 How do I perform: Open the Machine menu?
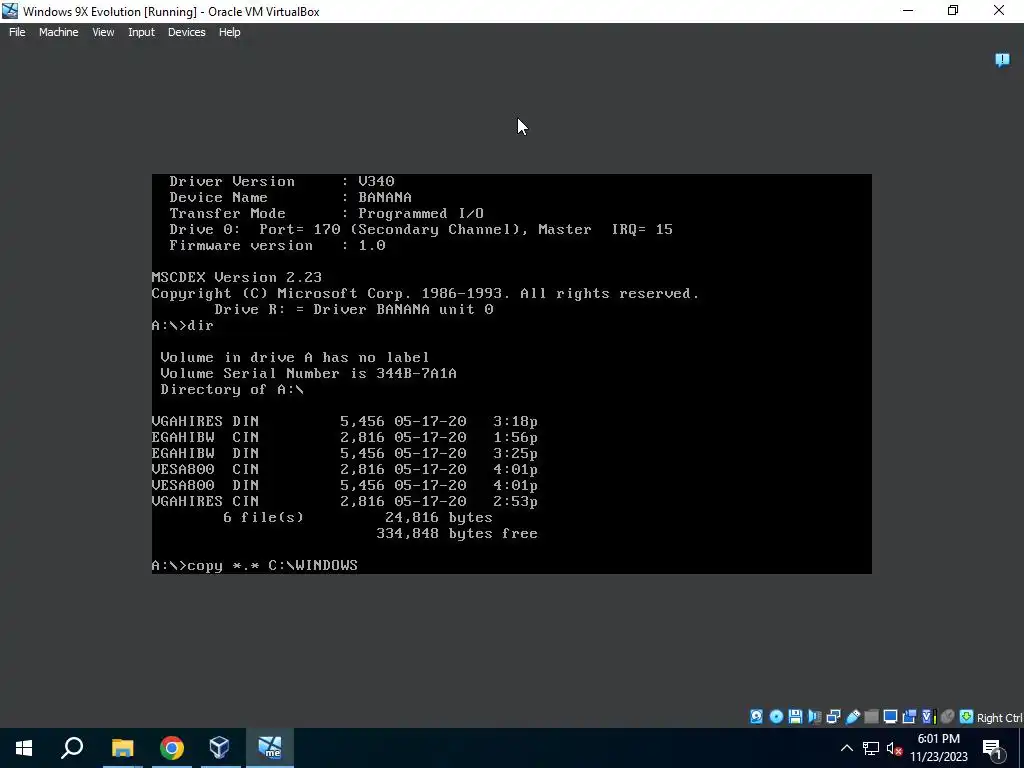click(x=59, y=32)
